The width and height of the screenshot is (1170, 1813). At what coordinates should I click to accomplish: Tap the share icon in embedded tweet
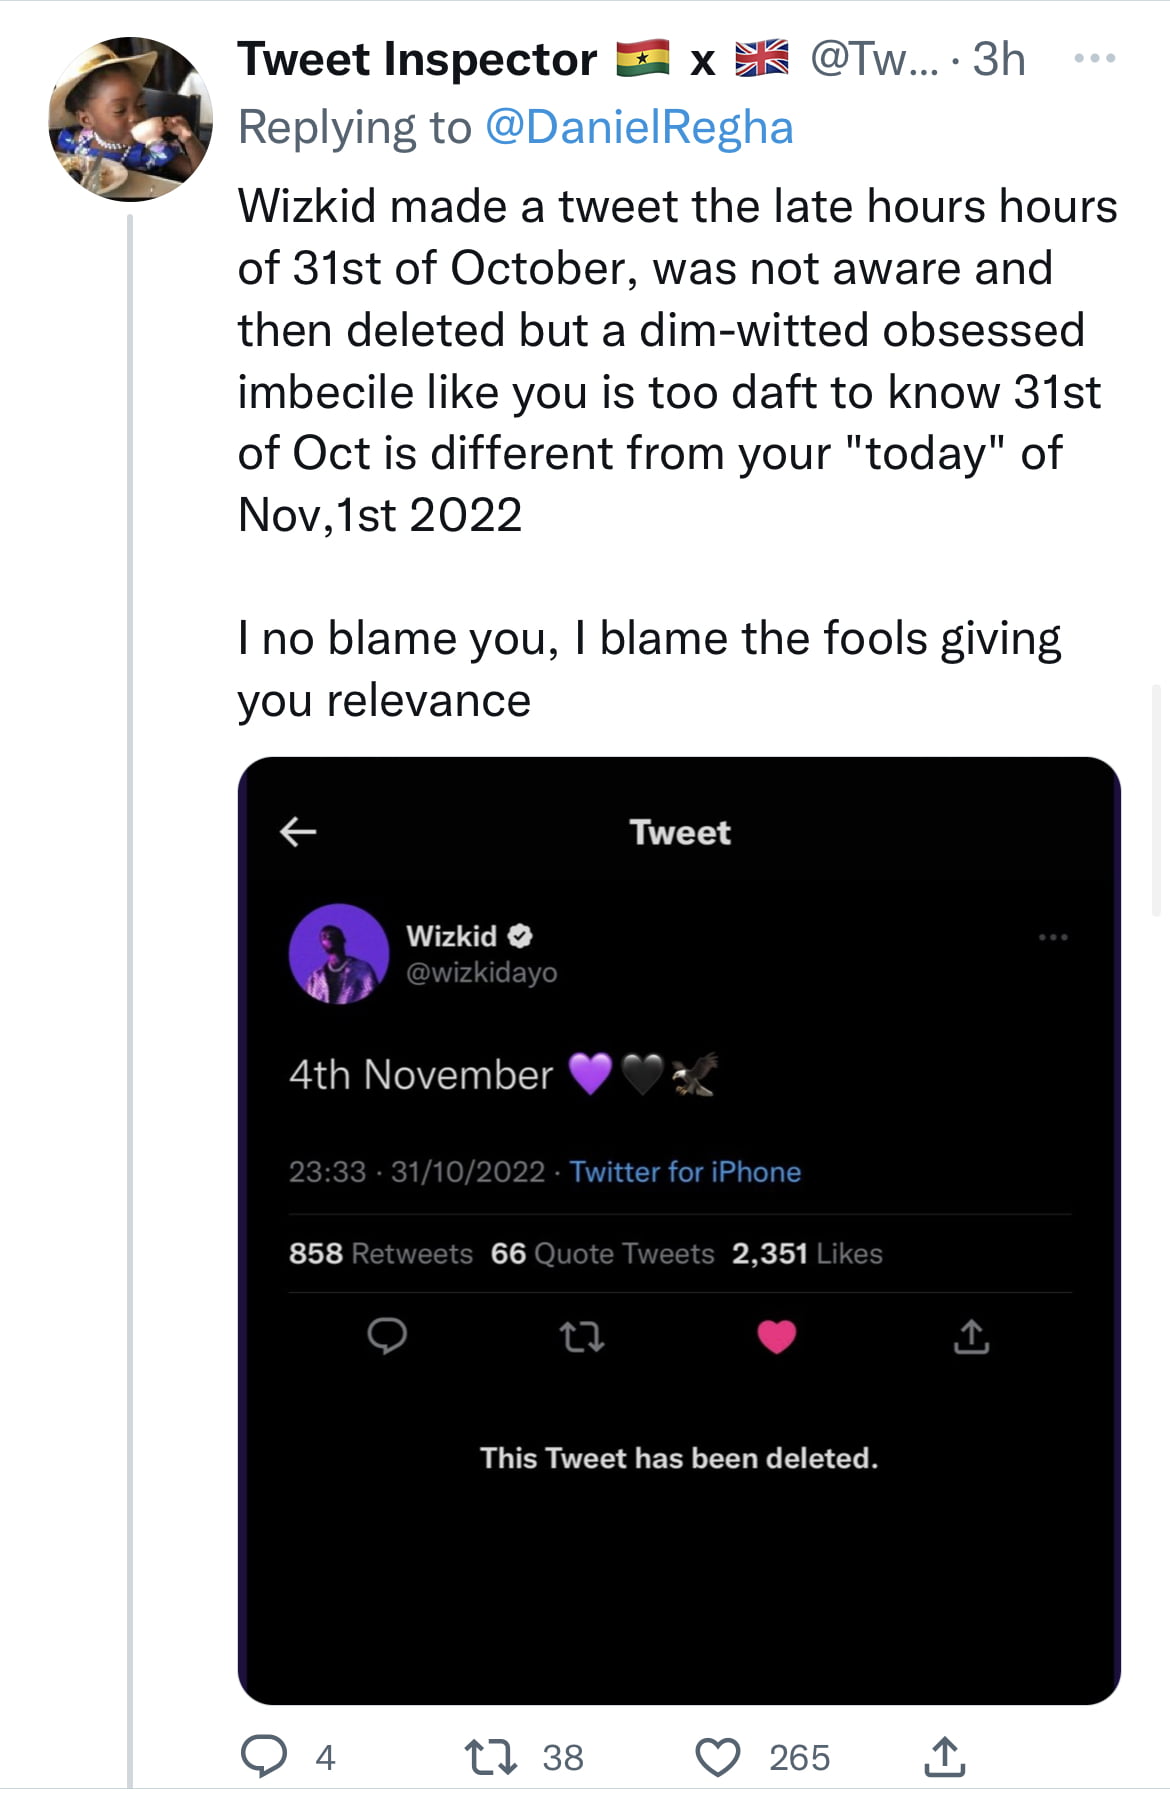tap(971, 1336)
